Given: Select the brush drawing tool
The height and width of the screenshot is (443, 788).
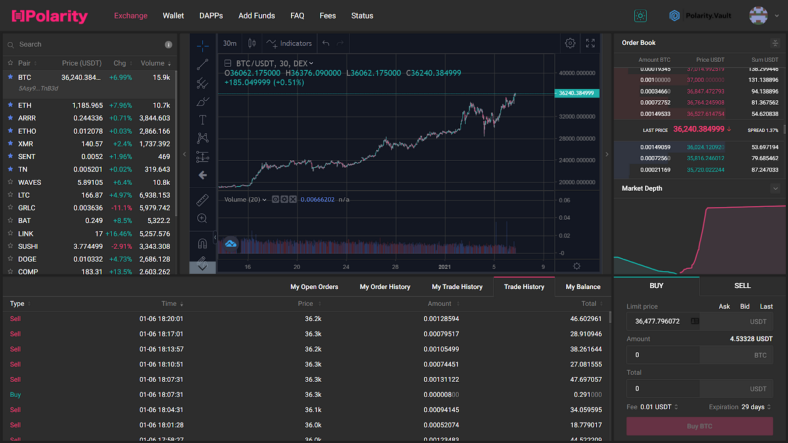Looking at the screenshot, I should point(203,101).
